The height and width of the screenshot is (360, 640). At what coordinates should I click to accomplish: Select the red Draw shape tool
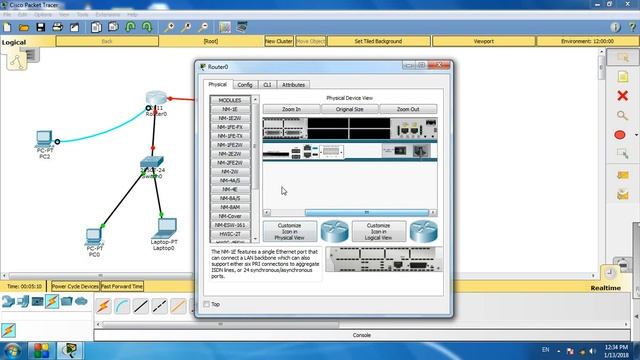coord(620,135)
